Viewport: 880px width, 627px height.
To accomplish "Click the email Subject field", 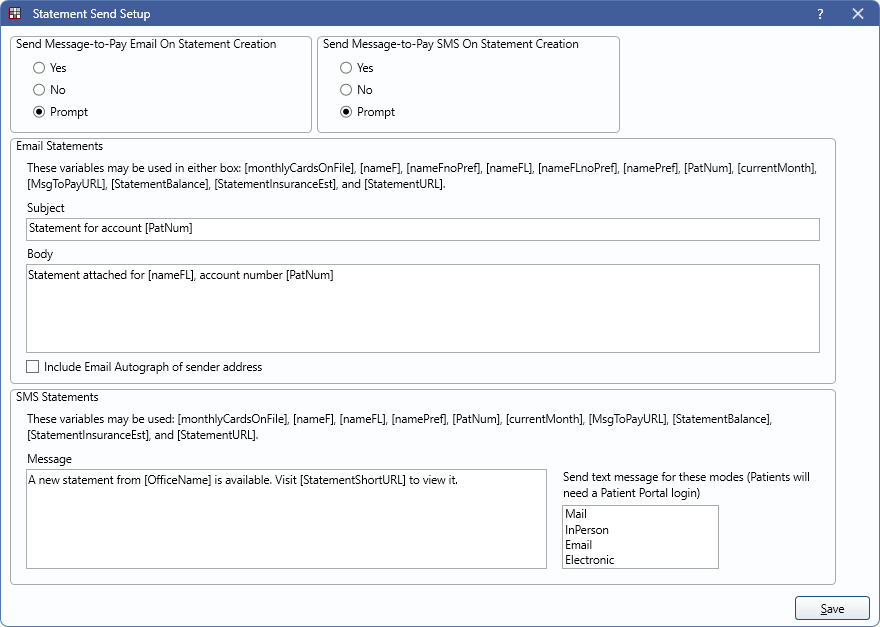I will click(422, 229).
